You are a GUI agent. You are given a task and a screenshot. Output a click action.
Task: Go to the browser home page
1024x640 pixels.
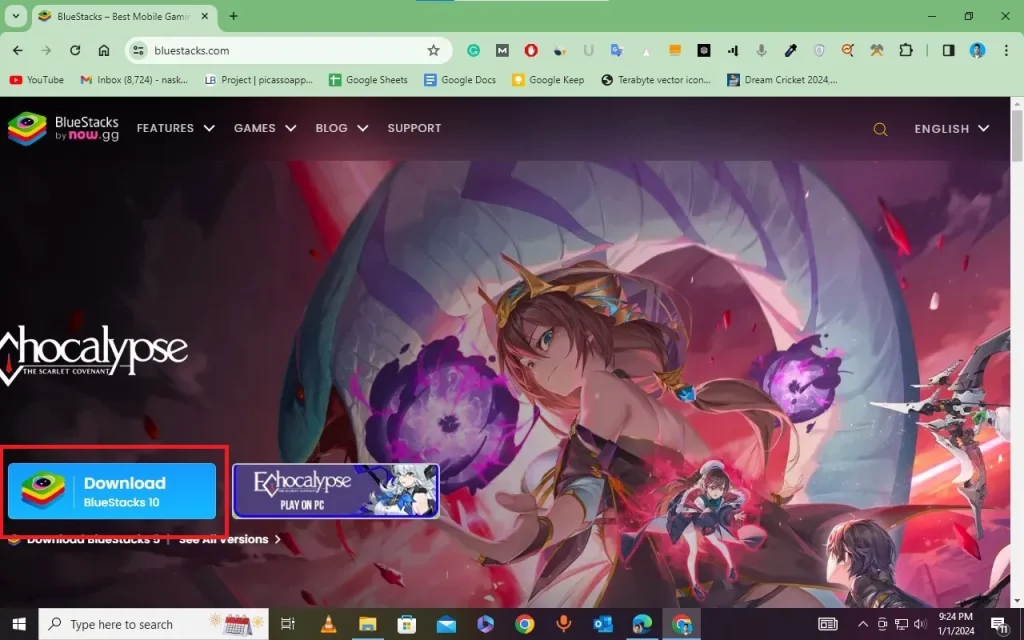point(104,50)
